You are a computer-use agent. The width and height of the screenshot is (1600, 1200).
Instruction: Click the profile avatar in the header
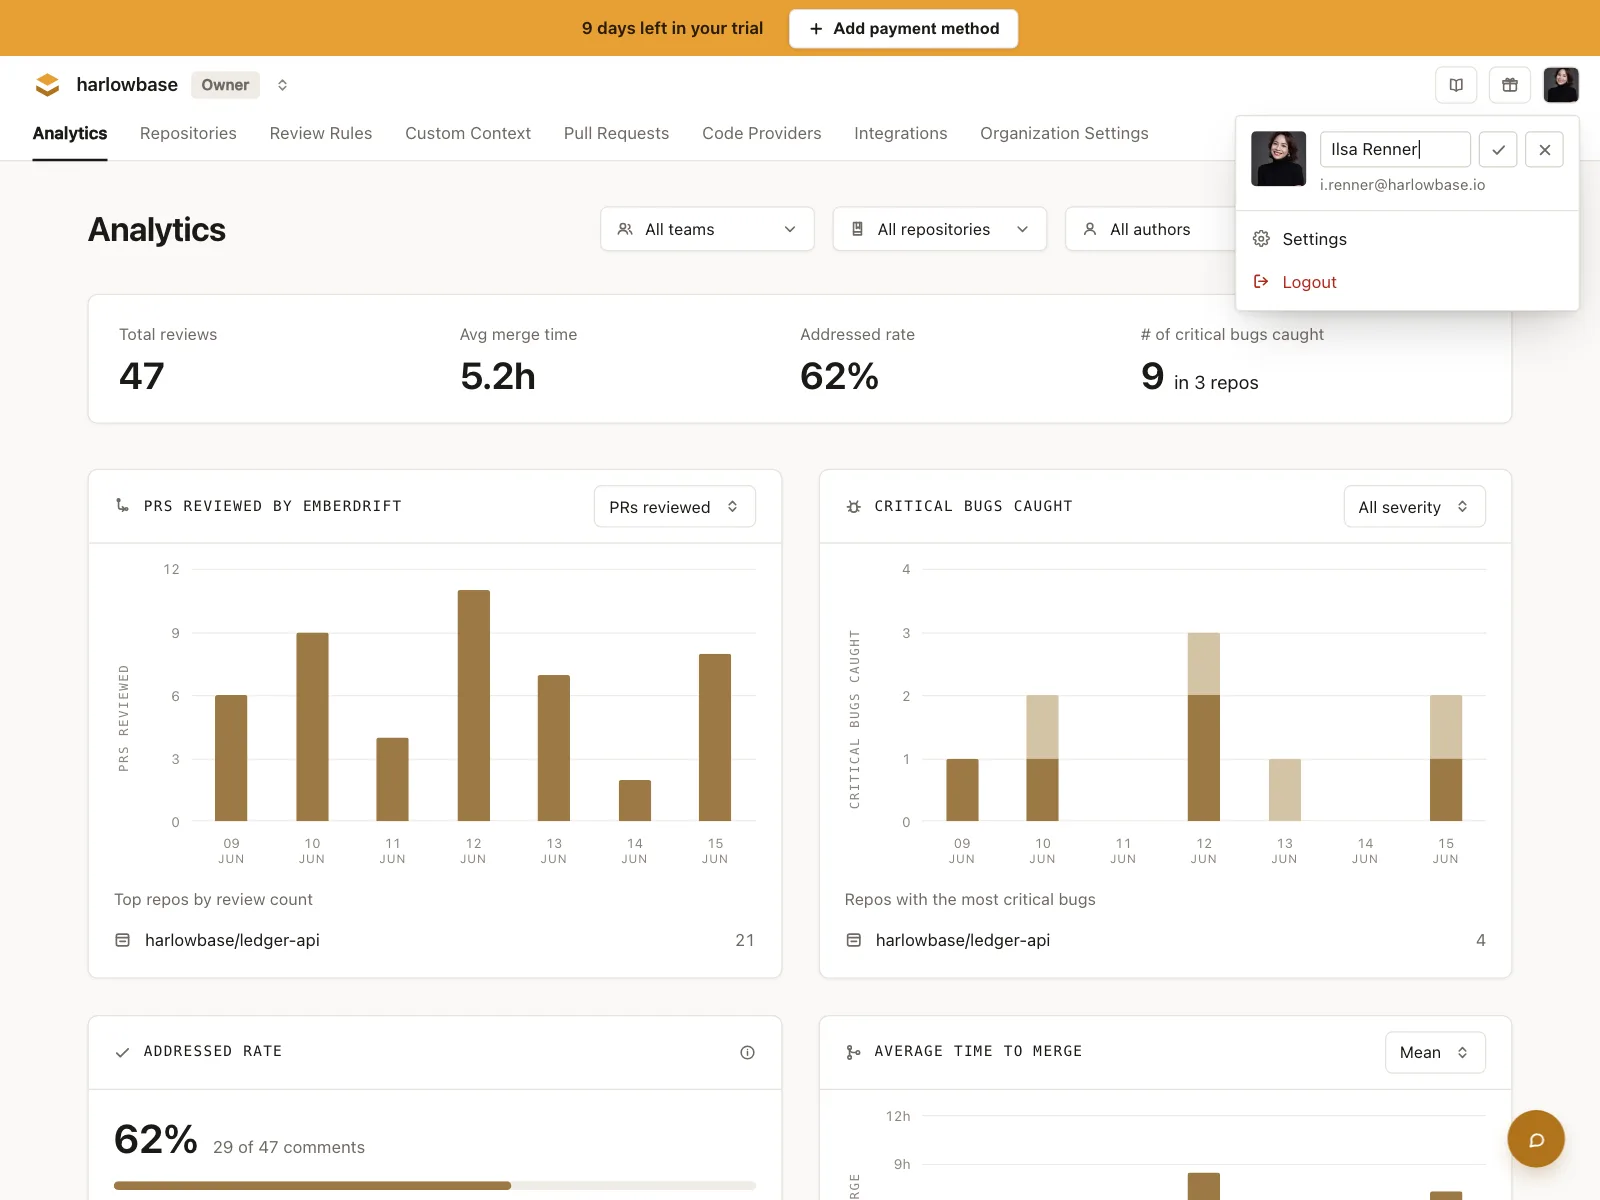pyautogui.click(x=1561, y=85)
